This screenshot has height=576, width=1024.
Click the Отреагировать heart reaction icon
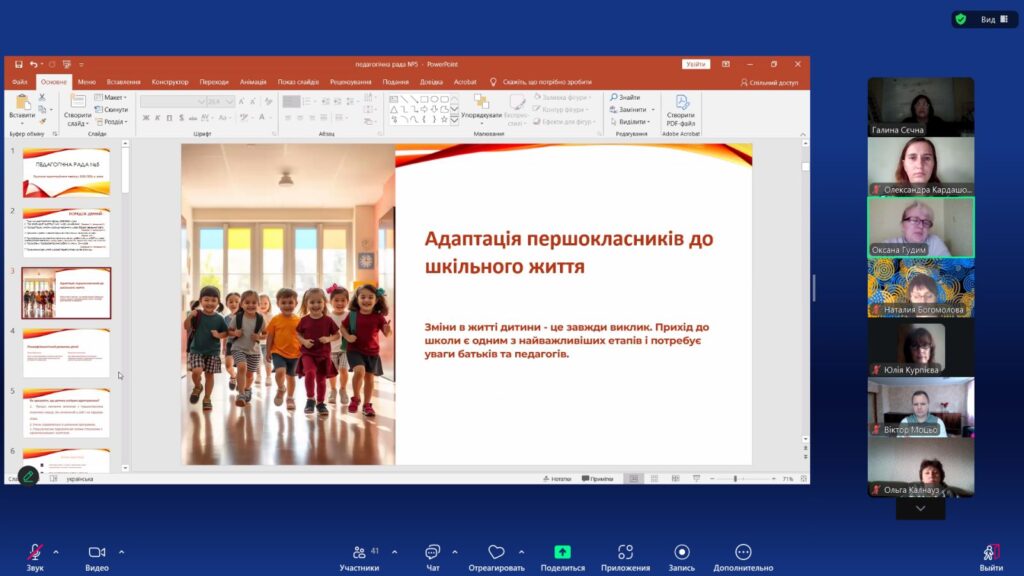[496, 553]
